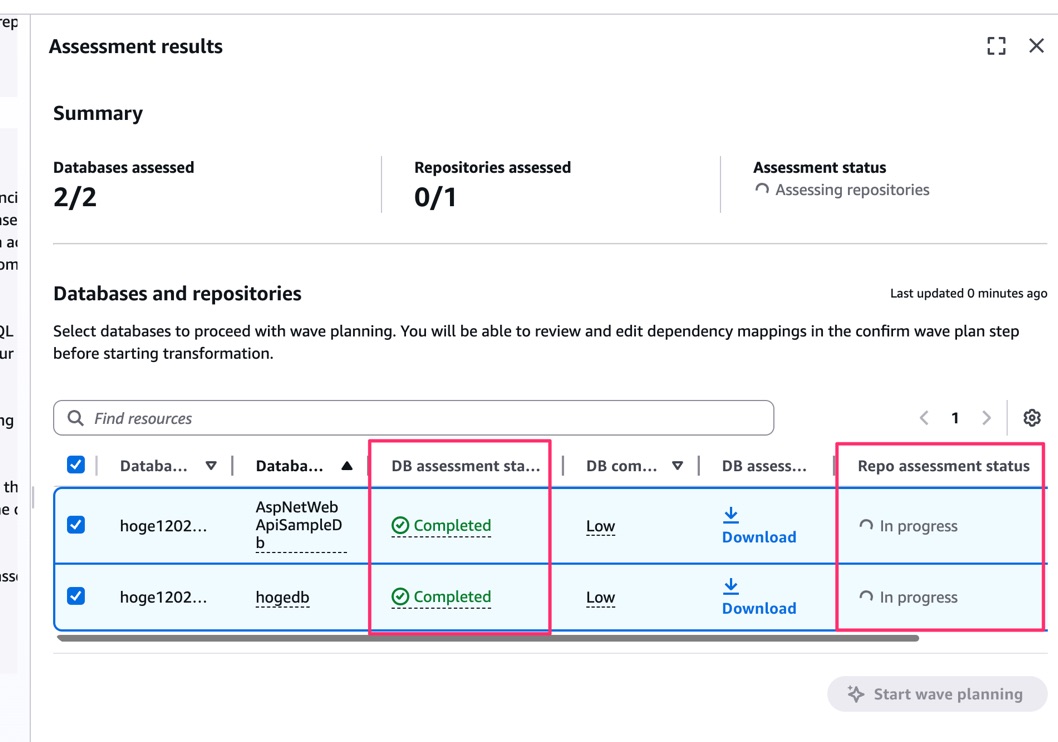This screenshot has width=1058, height=742.
Task: Go to next page of results
Action: (x=986, y=418)
